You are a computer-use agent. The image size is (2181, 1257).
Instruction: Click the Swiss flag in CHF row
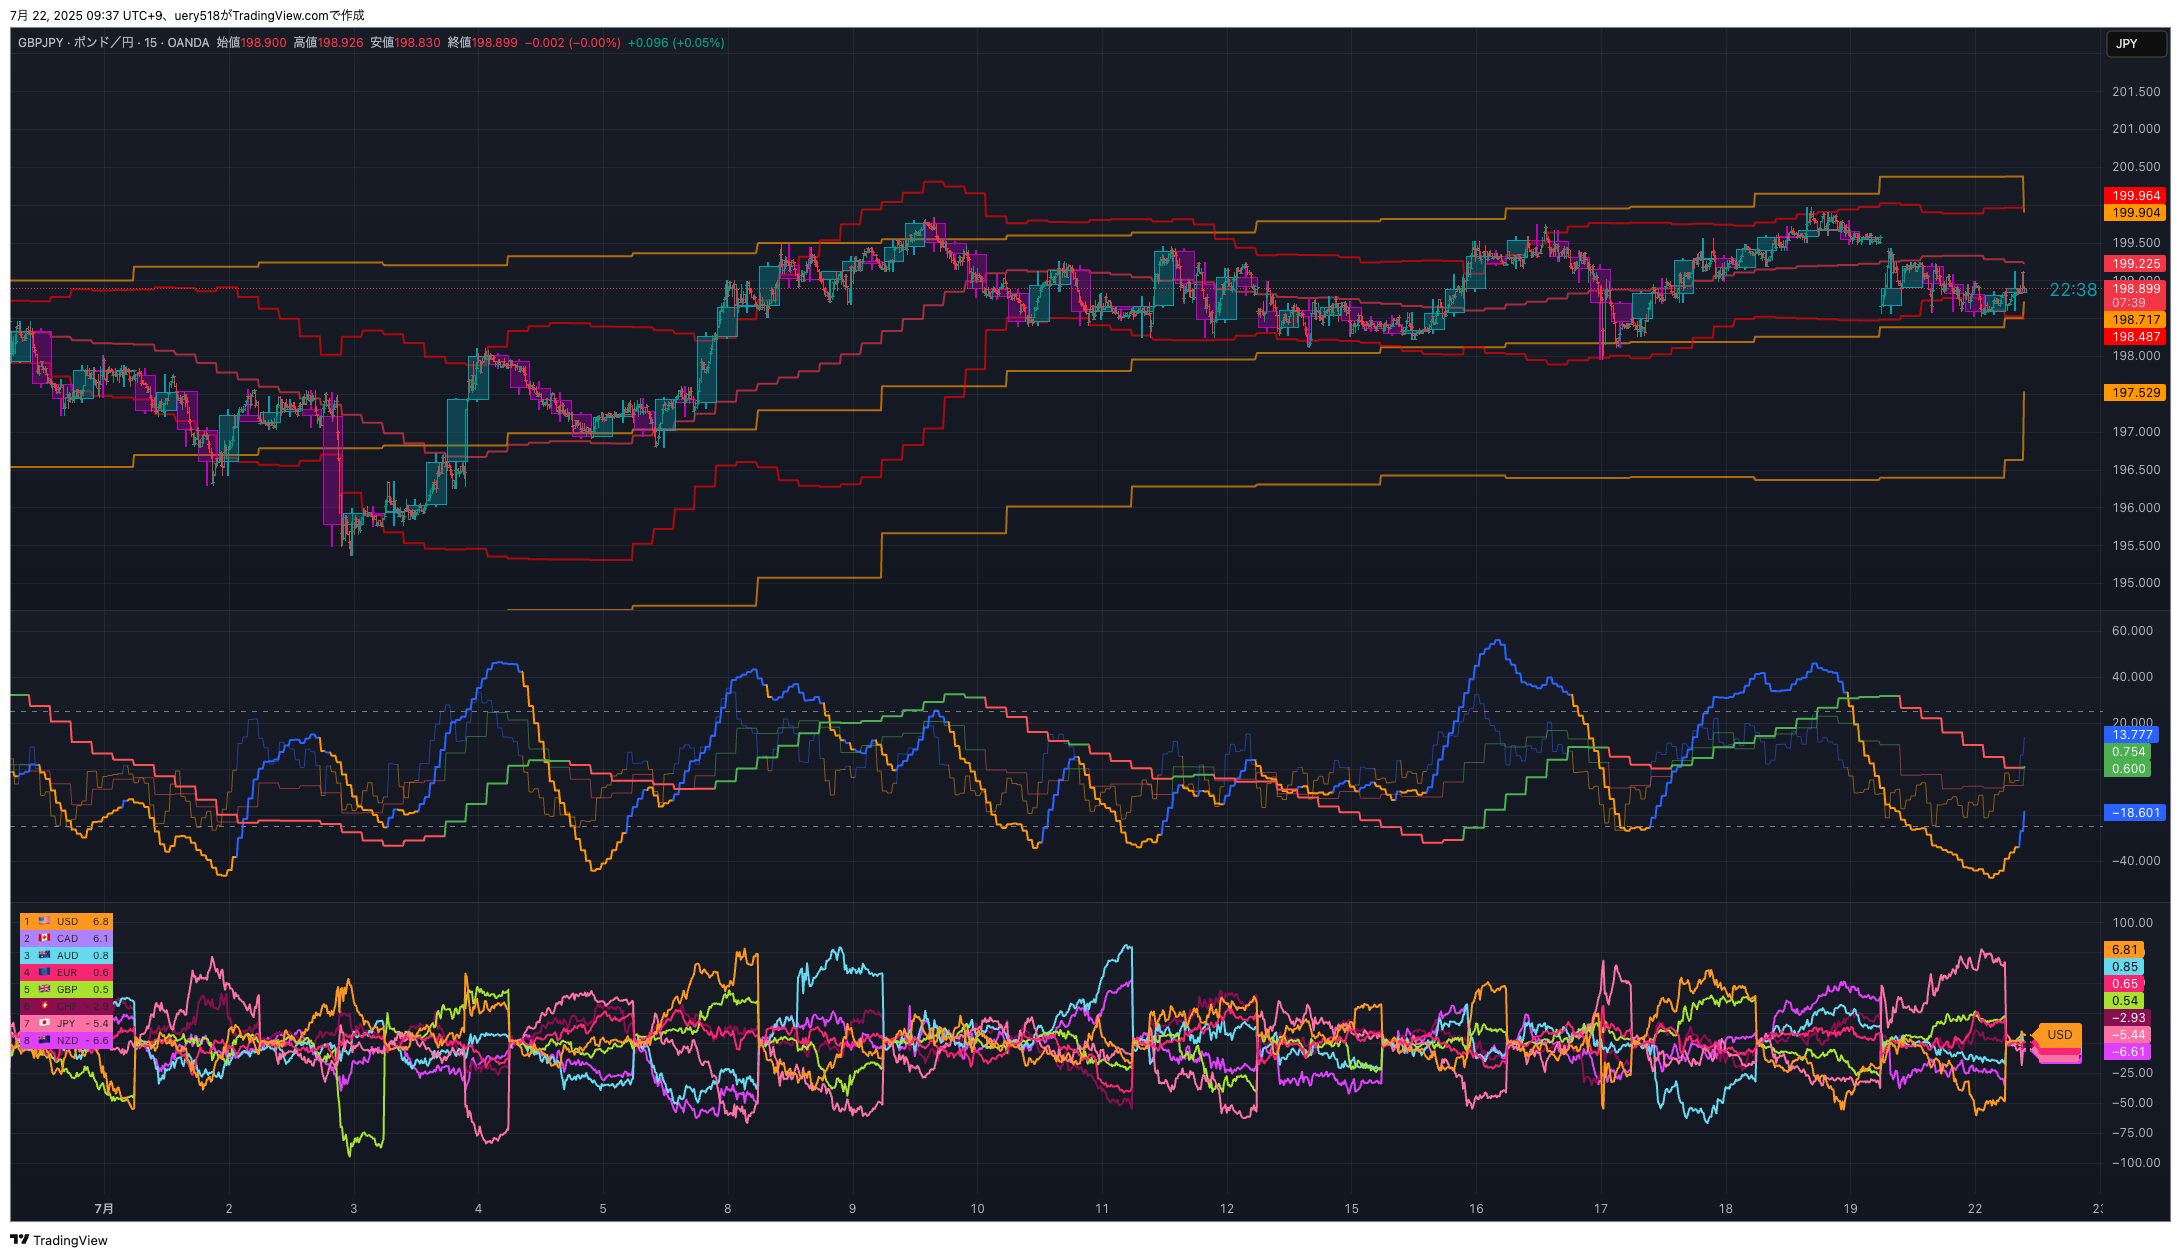tap(44, 1006)
